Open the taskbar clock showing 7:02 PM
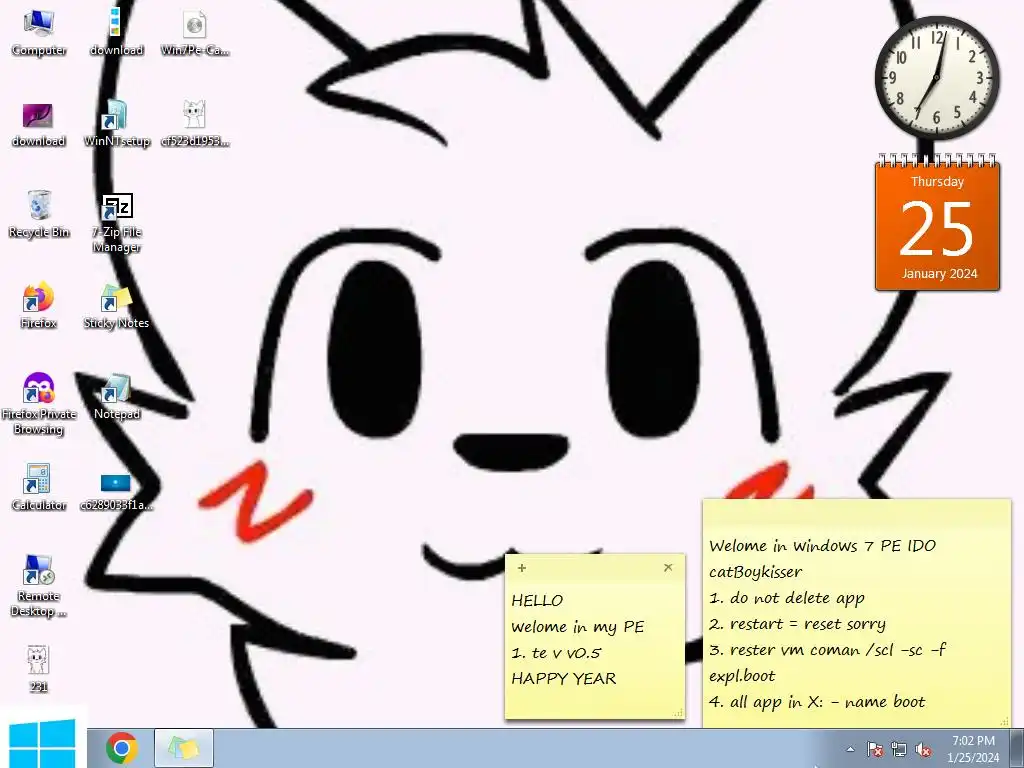The height and width of the screenshot is (768, 1024). [x=973, y=749]
